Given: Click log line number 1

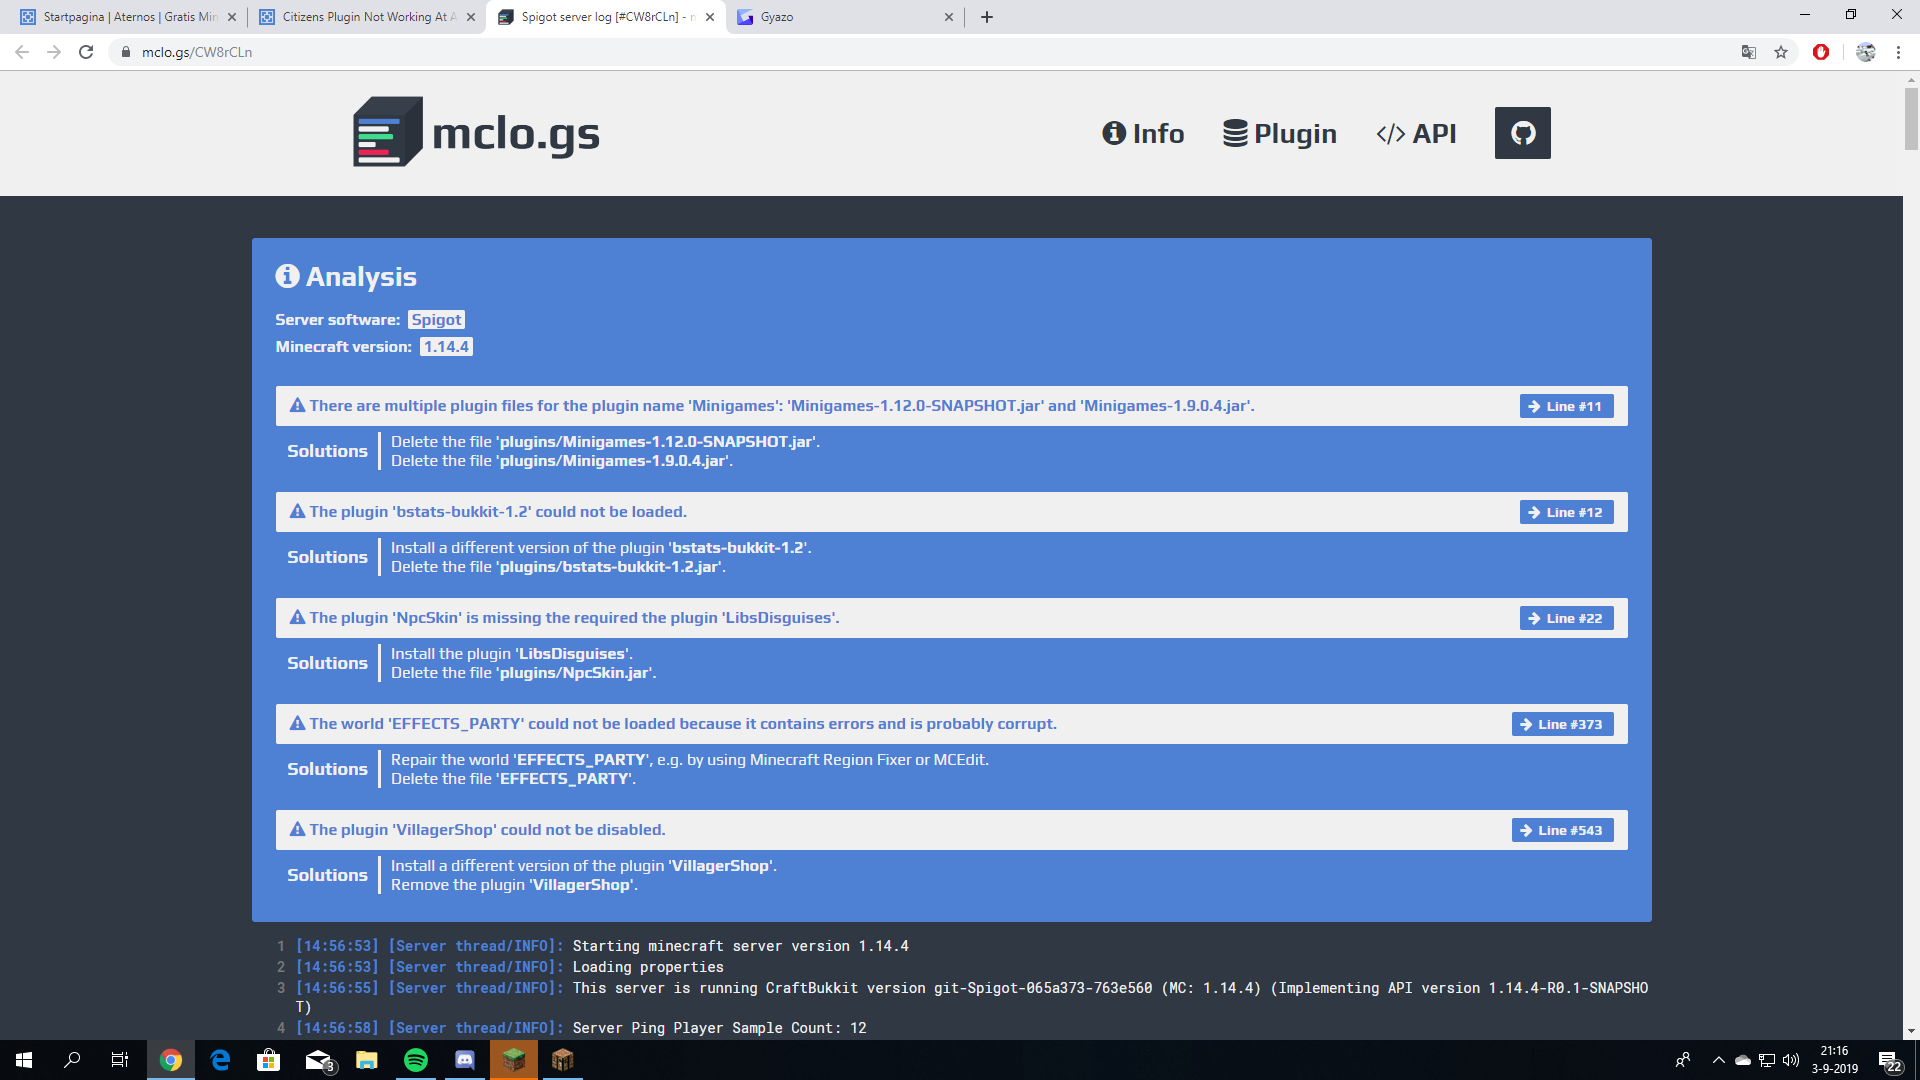Looking at the screenshot, I should tap(281, 946).
